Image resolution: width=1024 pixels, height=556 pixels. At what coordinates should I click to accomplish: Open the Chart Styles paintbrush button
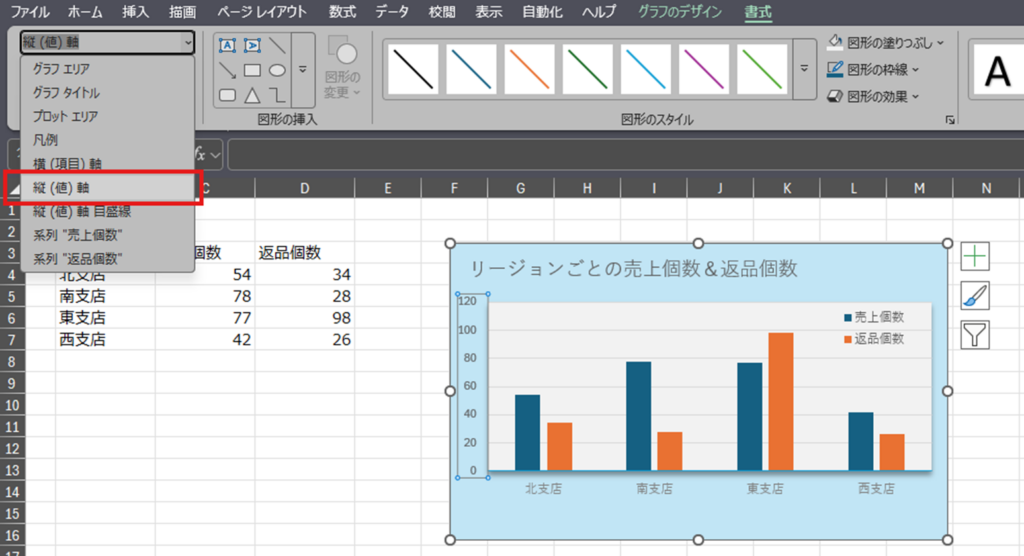(974, 296)
